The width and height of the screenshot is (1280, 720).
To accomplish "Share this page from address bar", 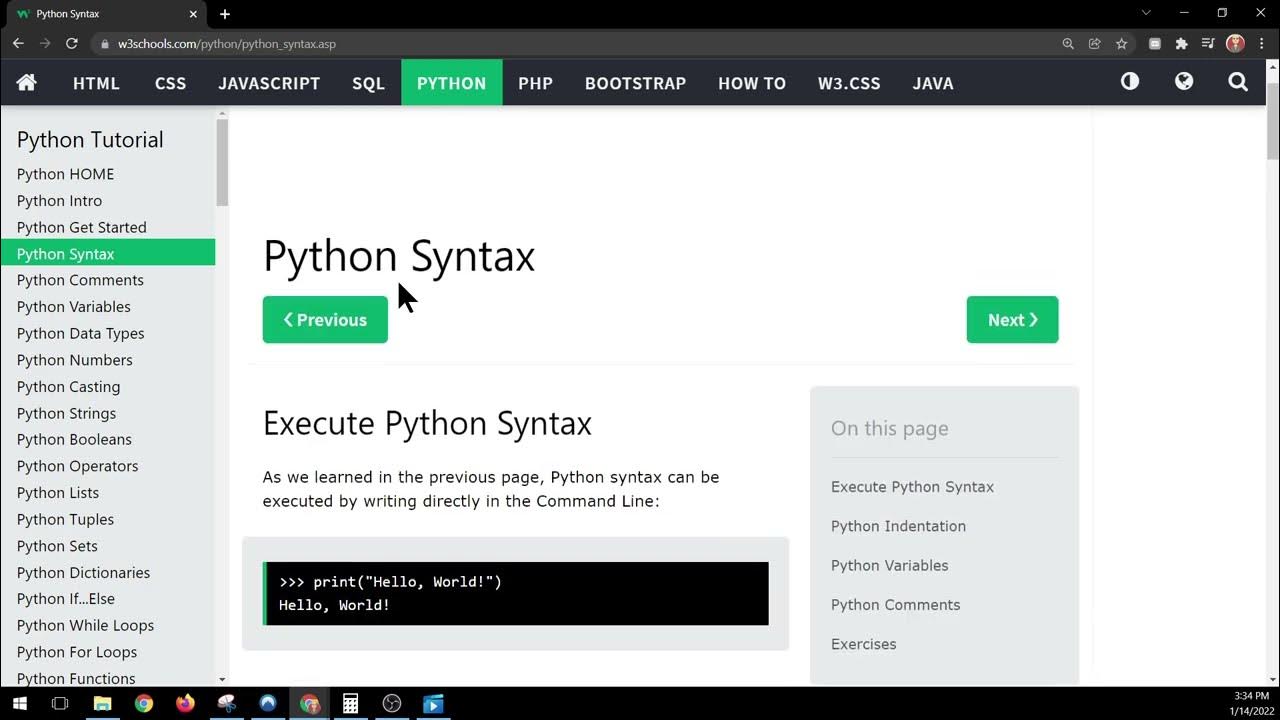I will pyautogui.click(x=1095, y=44).
